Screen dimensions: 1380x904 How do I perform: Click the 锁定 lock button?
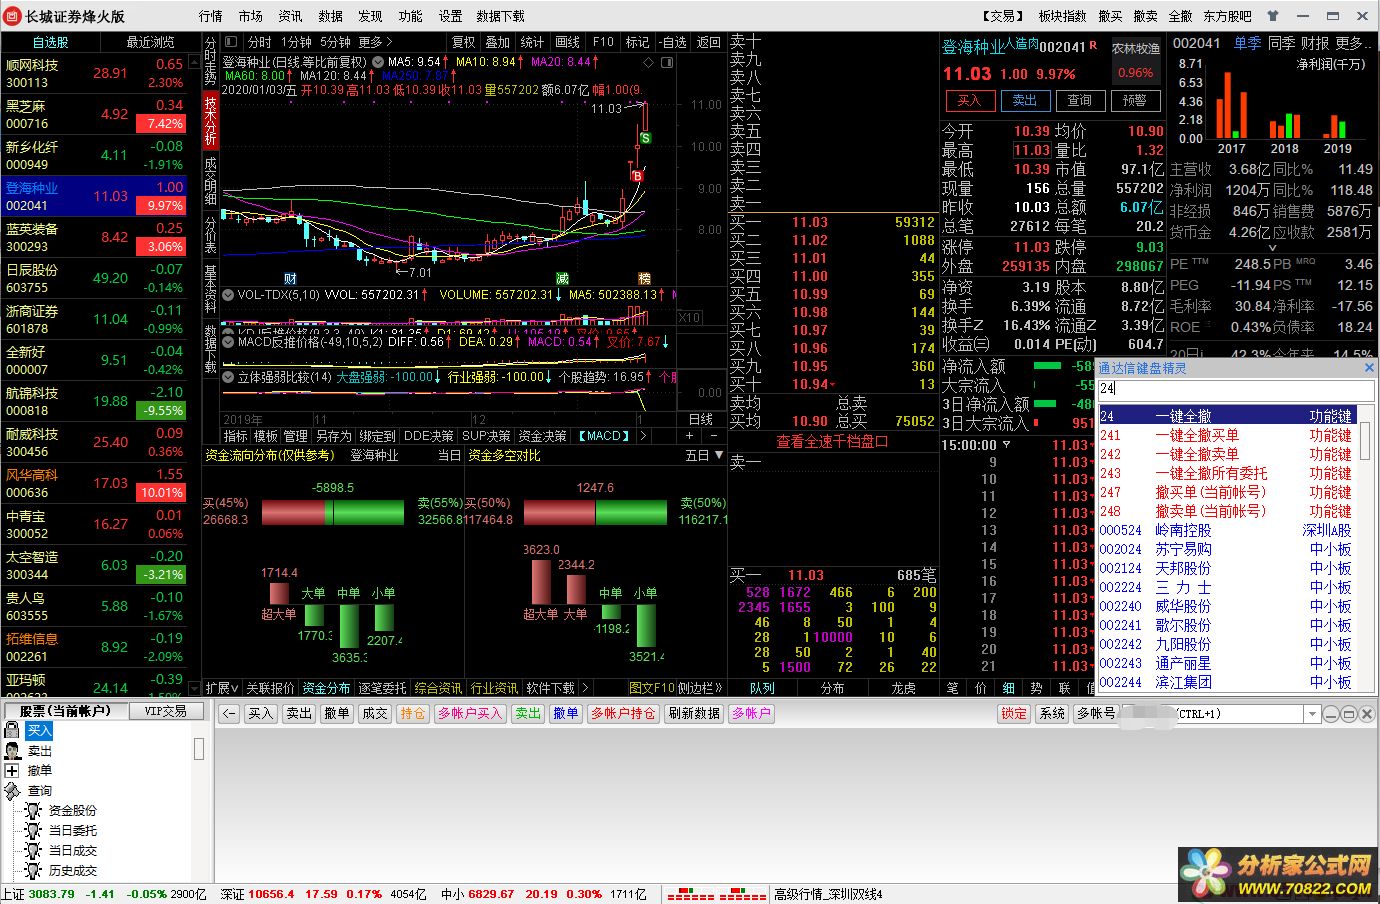click(x=1014, y=713)
